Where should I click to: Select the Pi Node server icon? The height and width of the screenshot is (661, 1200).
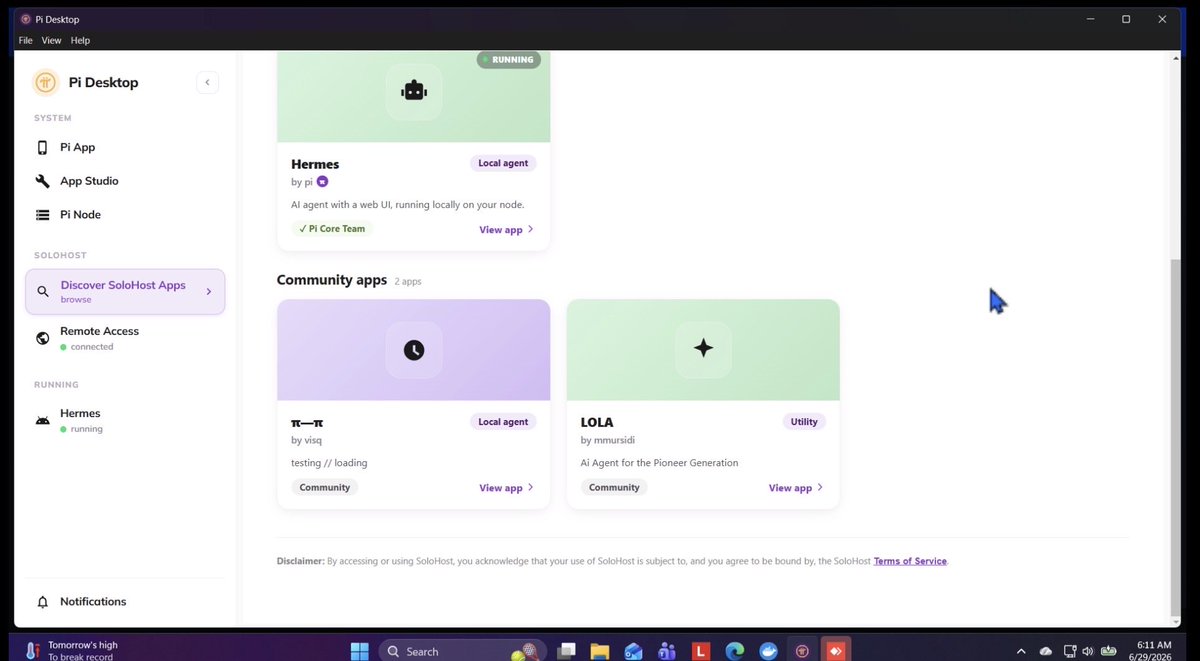[x=42, y=215]
